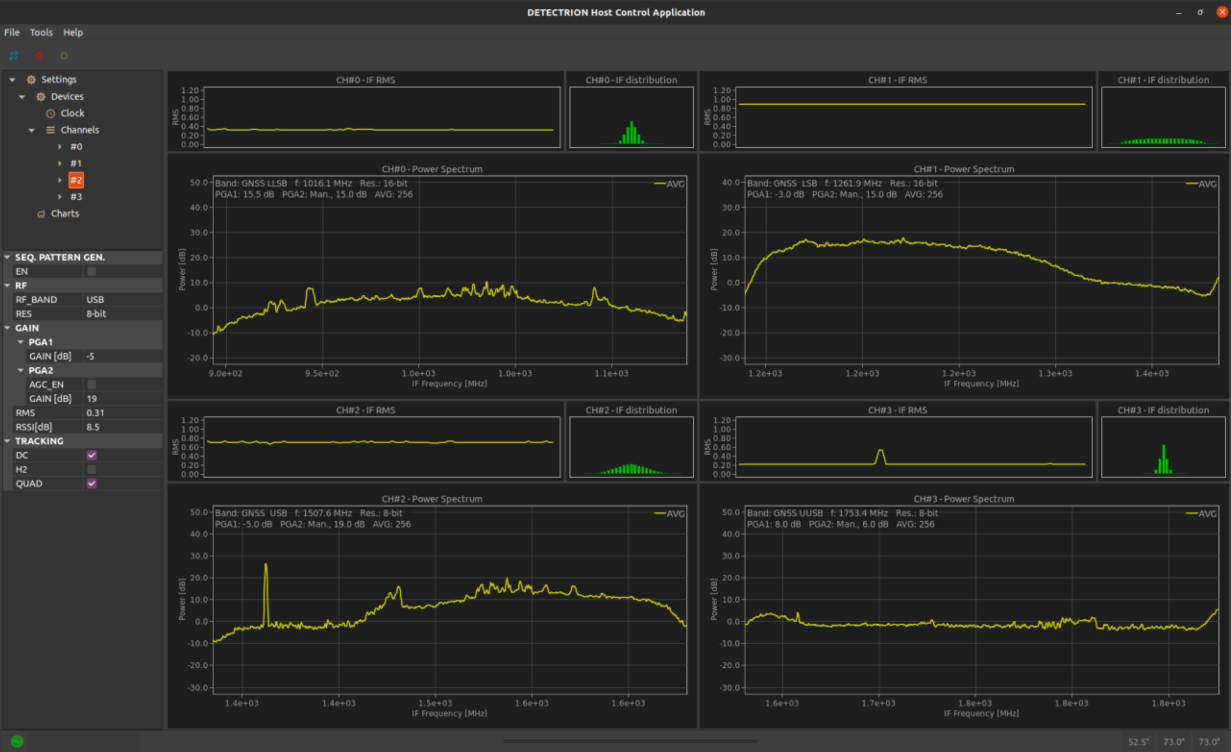Uncheck the DC tracking checkbox

[x=92, y=455]
